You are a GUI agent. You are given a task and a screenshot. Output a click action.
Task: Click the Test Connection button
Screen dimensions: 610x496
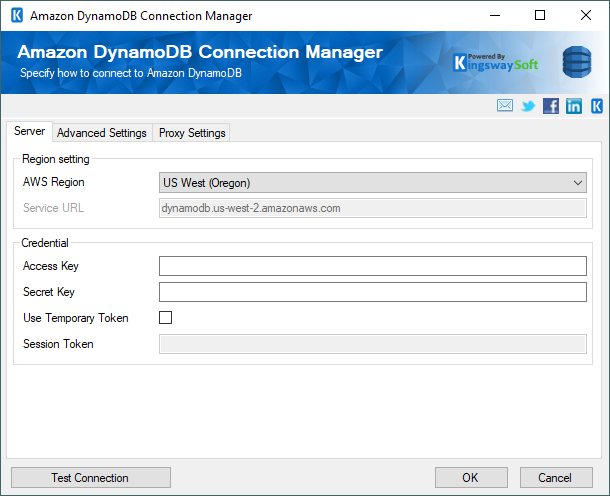pos(91,477)
